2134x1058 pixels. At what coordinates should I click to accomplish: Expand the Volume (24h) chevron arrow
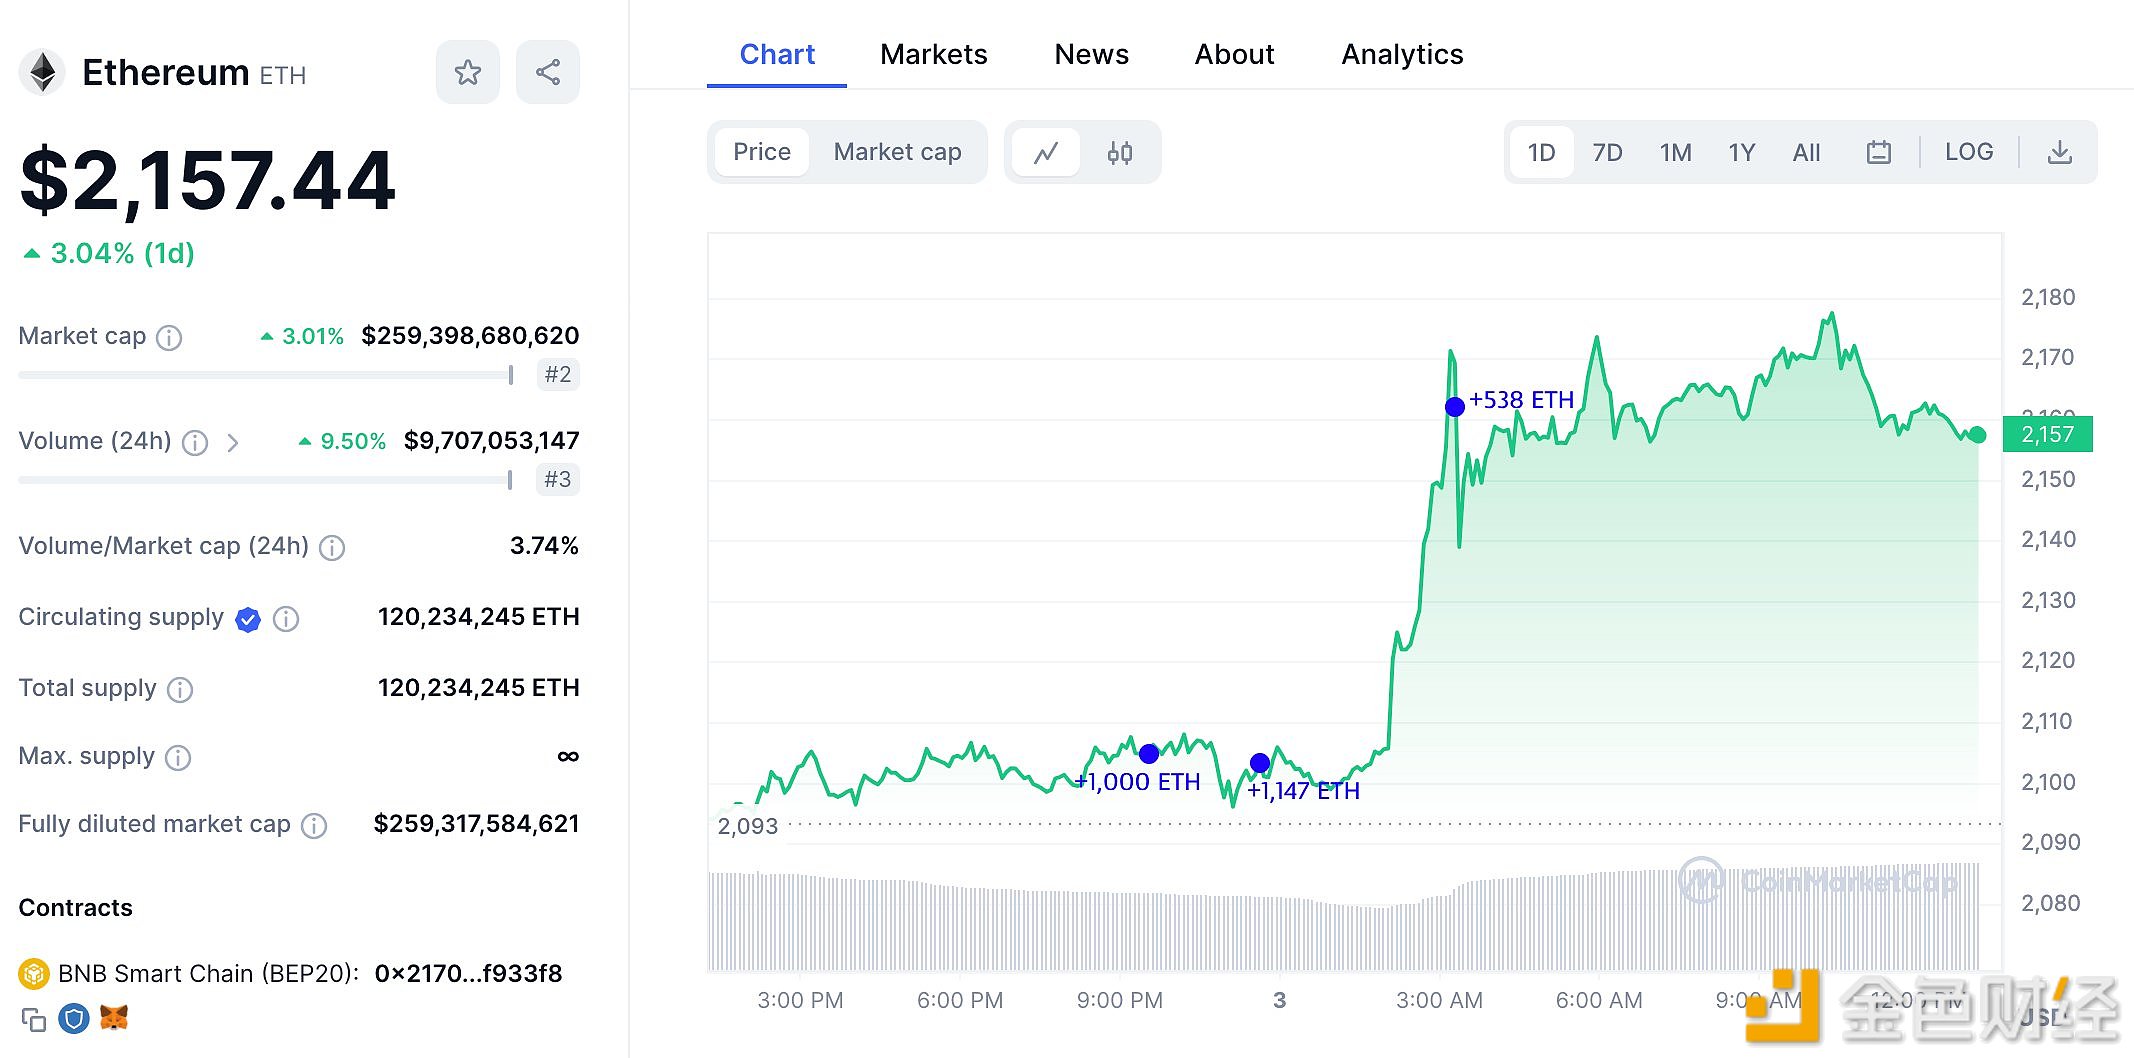(x=233, y=442)
